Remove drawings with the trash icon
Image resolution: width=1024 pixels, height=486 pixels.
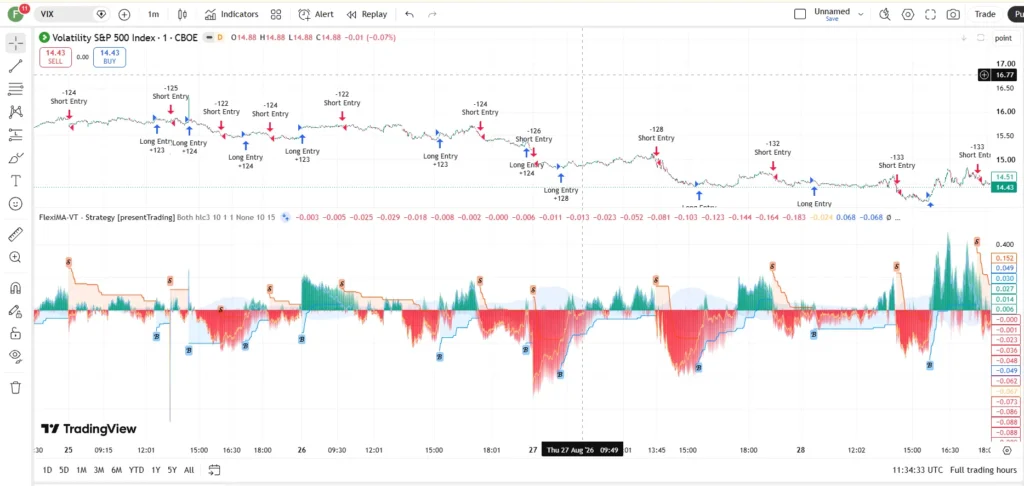16,387
